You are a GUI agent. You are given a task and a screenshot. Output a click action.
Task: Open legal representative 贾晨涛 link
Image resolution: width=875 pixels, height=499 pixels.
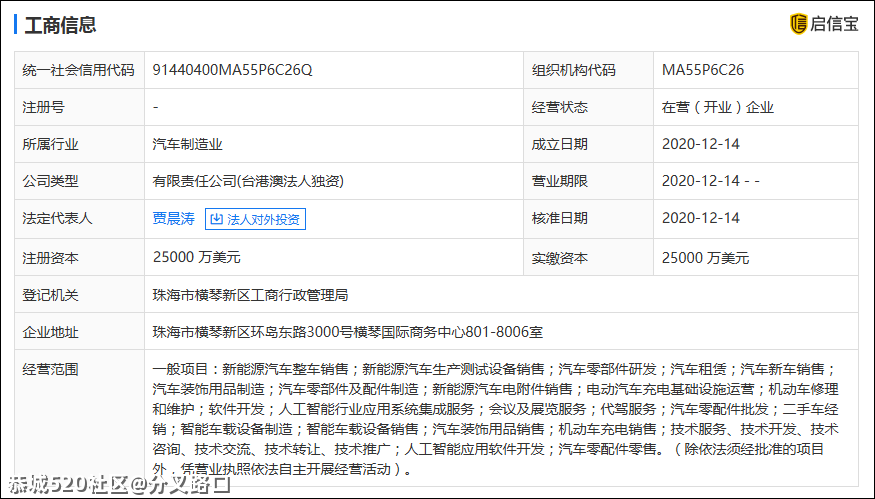point(174,219)
